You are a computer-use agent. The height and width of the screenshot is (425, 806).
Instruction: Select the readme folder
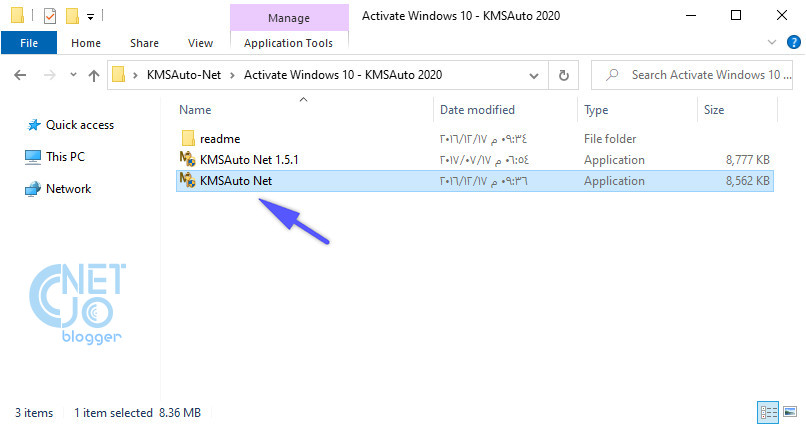coord(220,139)
